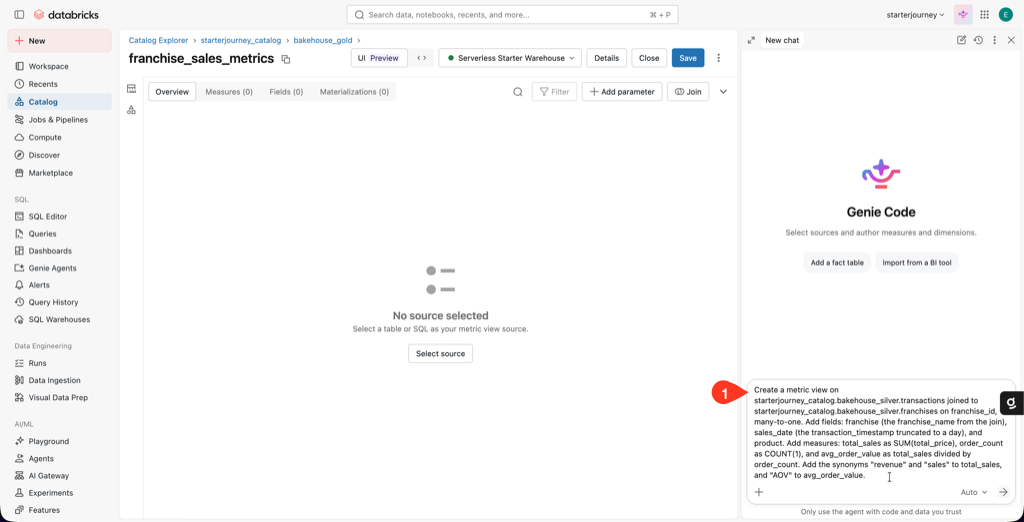Open Visual Data Prep
The height and width of the screenshot is (522, 1024).
pos(59,397)
